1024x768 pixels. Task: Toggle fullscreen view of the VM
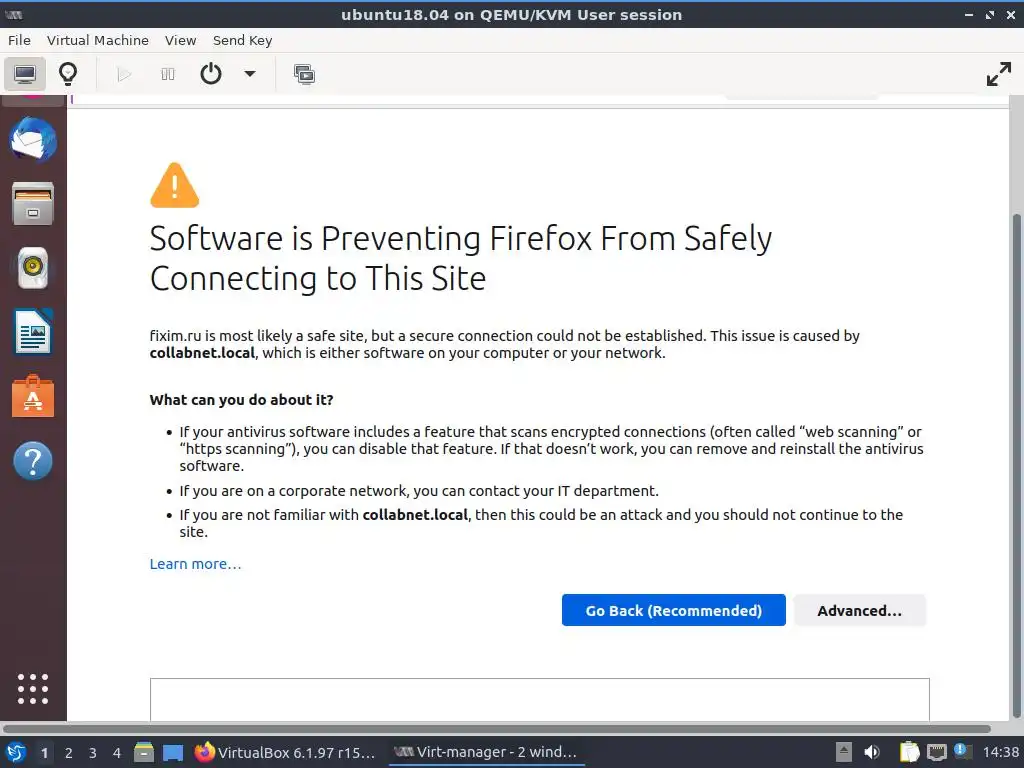998,74
